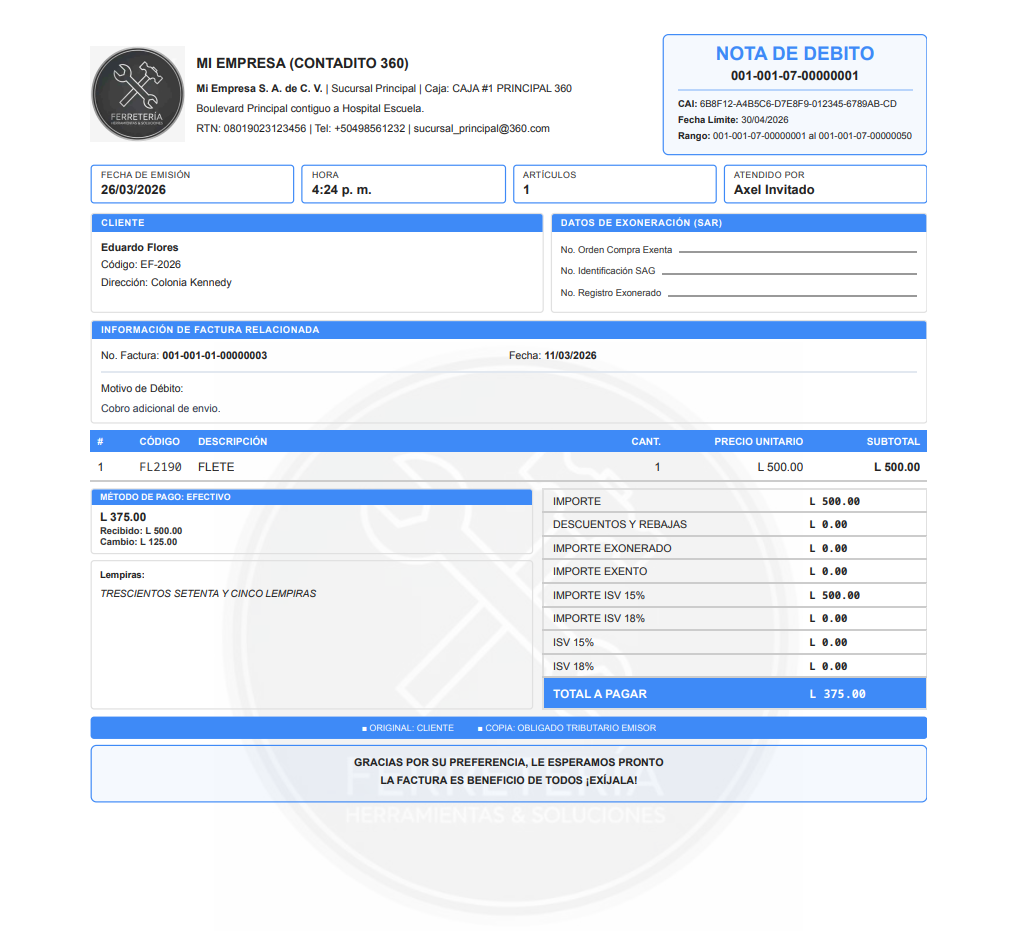Click the PRECIO UNITARIO column header
Viewport: 1017px width, 933px height.
(x=758, y=442)
